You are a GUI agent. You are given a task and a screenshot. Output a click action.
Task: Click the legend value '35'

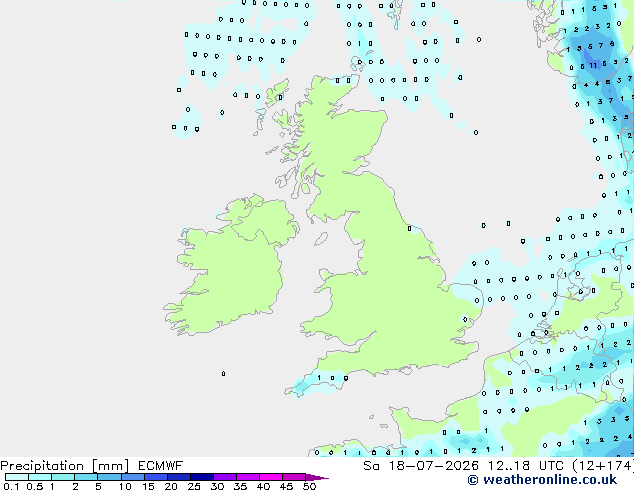tap(240, 486)
